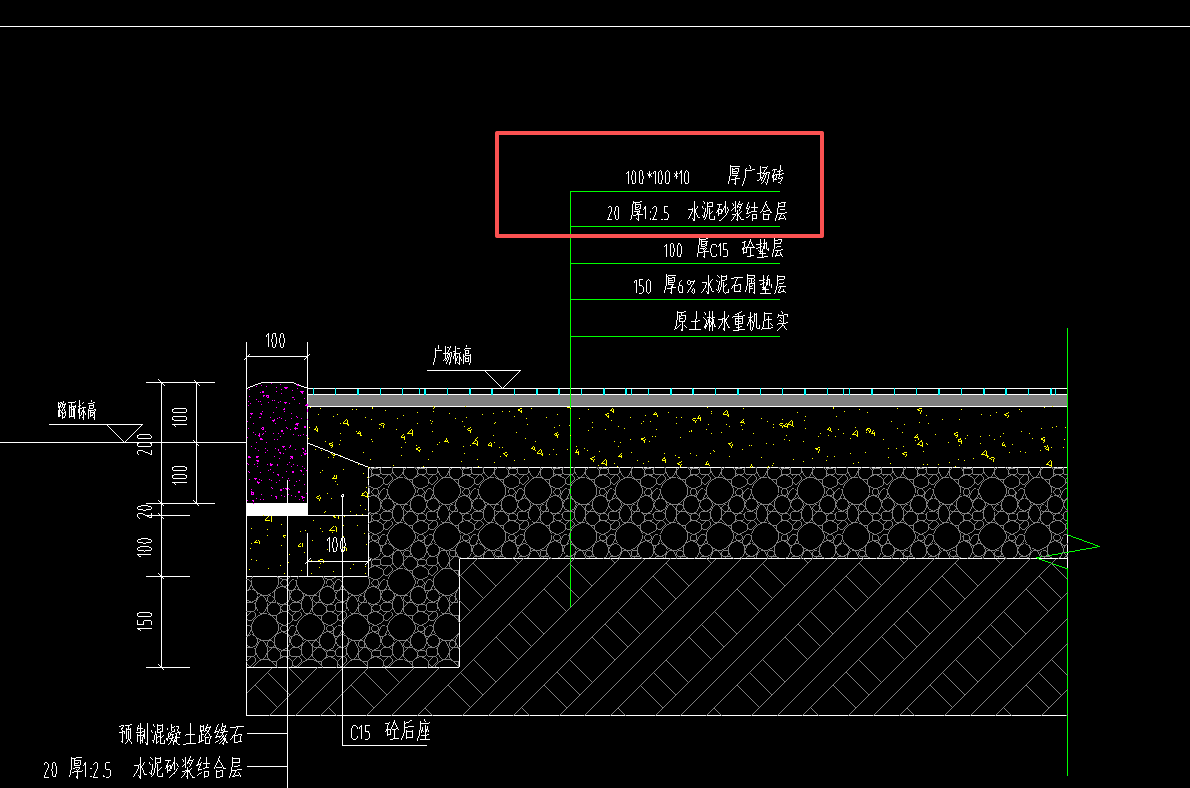The height and width of the screenshot is (788, 1190).
Task: Click the 广场标高 elevation triangle marker
Action: coord(502,379)
